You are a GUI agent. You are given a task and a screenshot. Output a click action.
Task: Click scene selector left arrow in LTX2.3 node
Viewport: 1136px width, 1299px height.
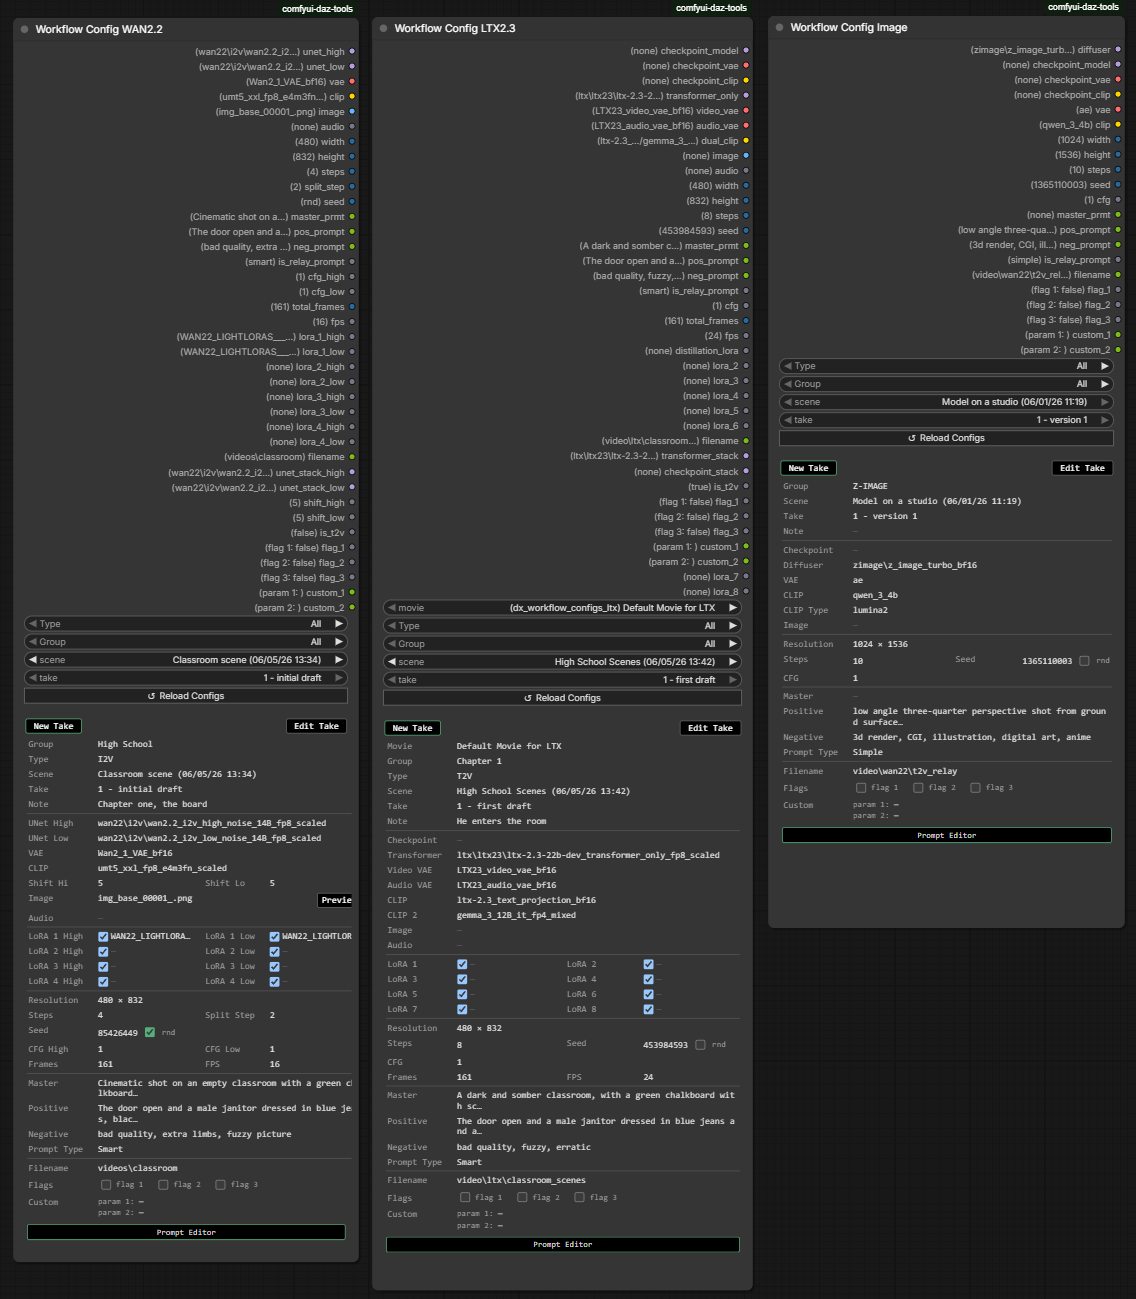(x=391, y=662)
